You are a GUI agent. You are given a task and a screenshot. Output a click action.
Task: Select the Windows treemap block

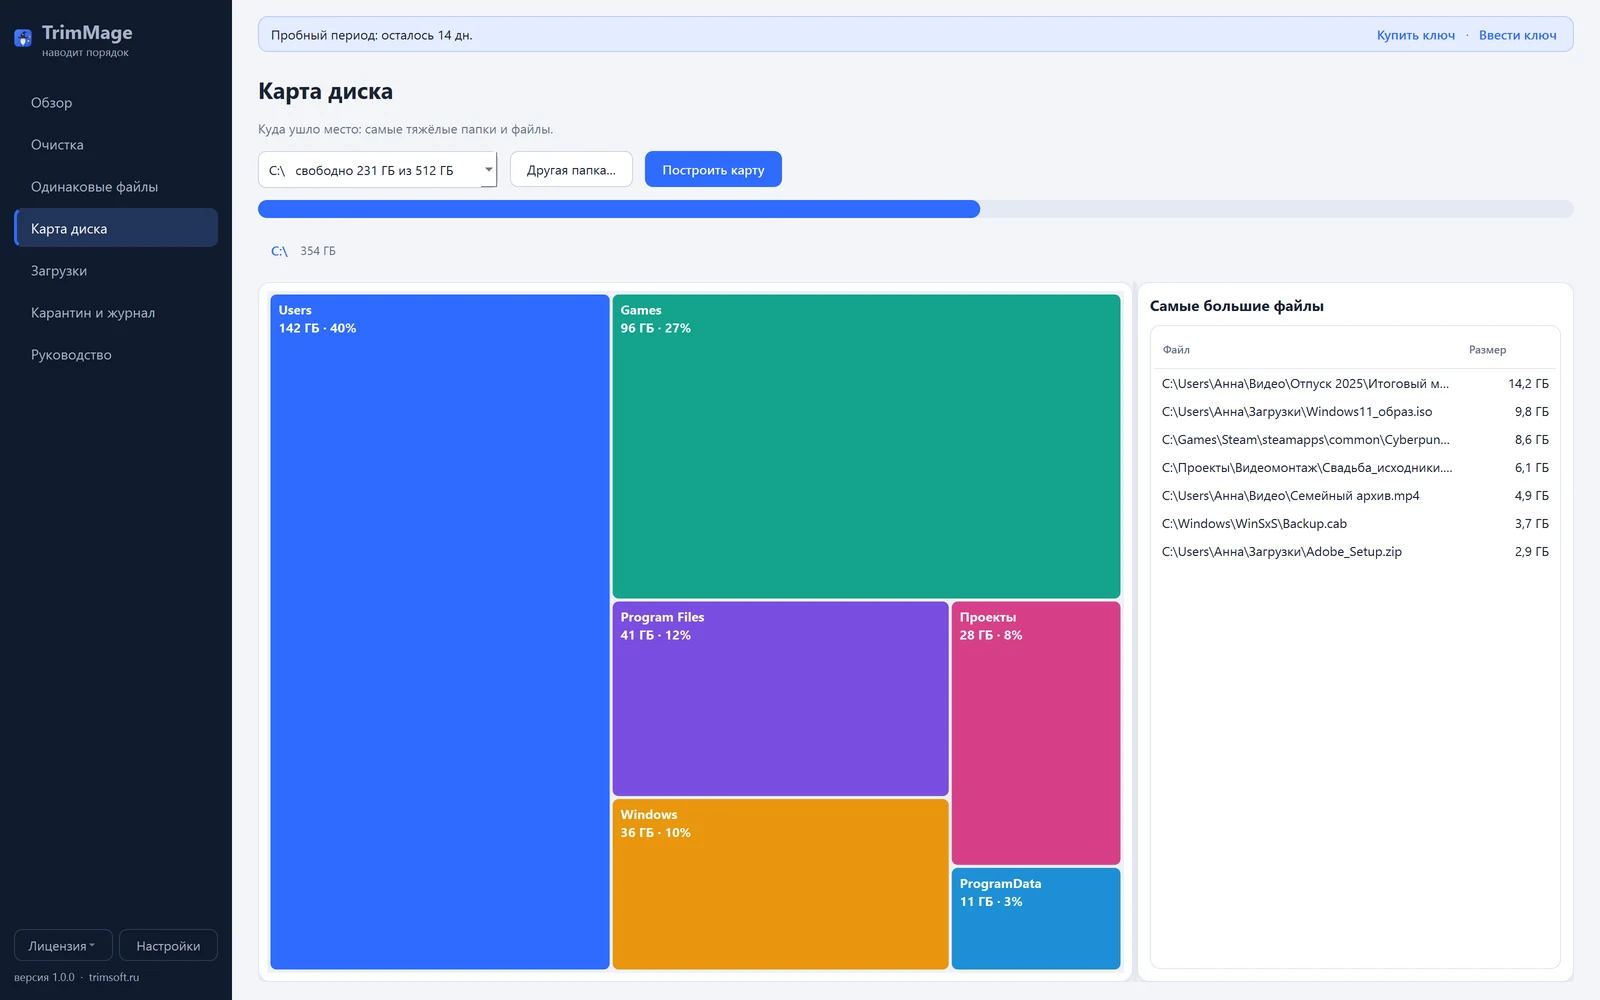pyautogui.click(x=780, y=884)
